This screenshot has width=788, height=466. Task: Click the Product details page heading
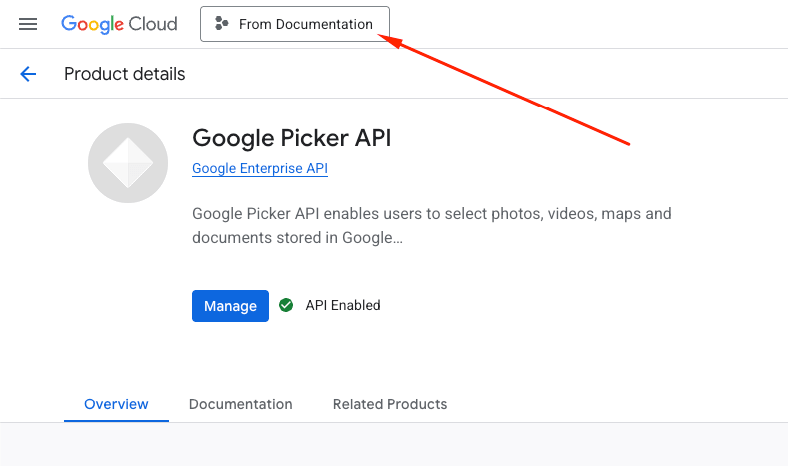pos(124,74)
